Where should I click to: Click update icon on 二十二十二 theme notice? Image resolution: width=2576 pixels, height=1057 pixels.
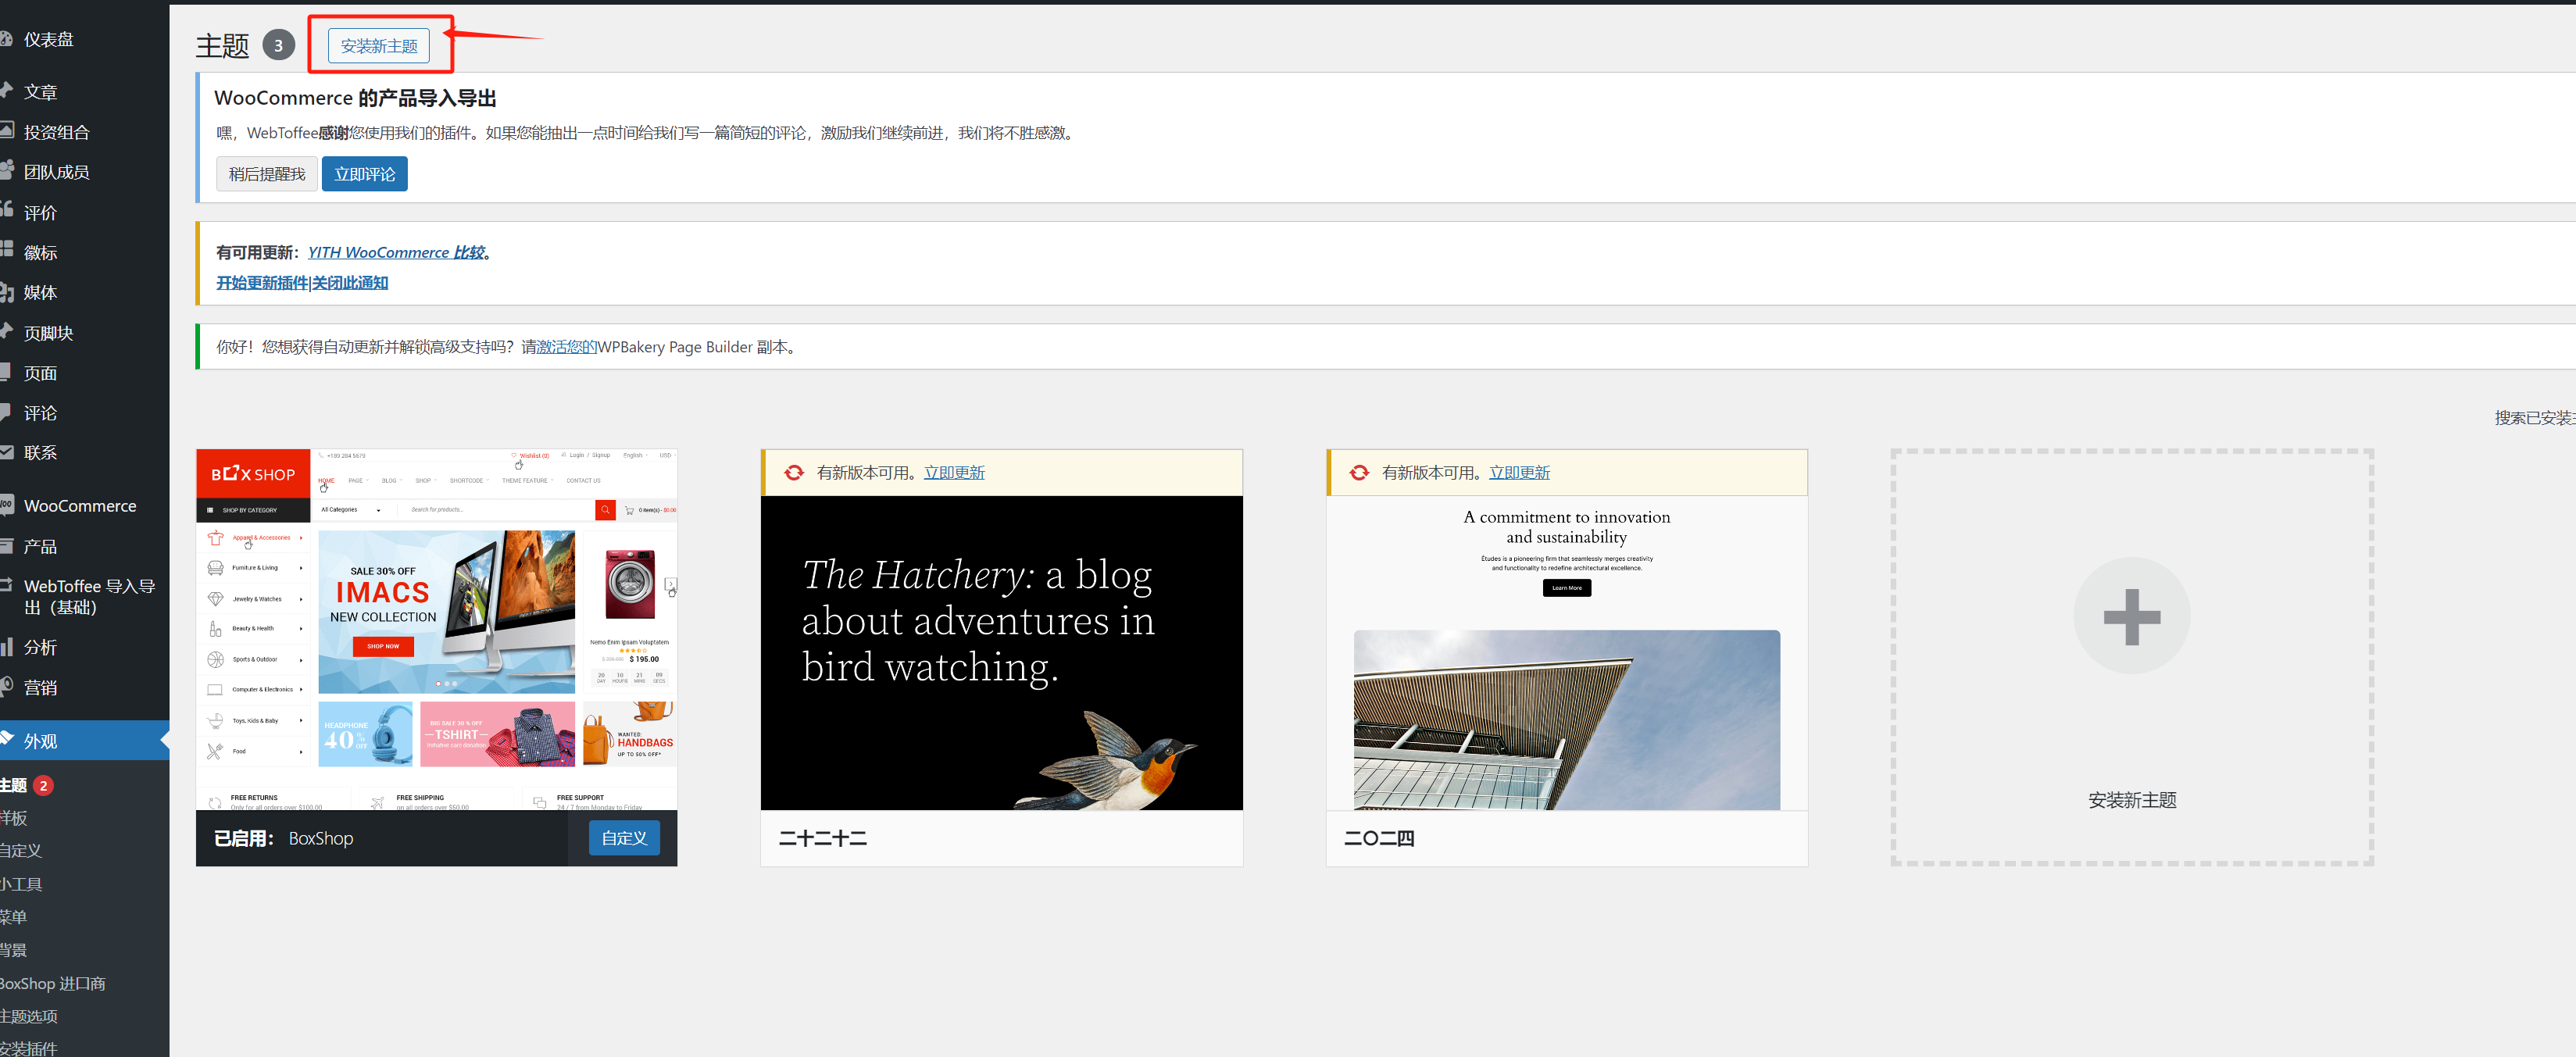click(793, 473)
